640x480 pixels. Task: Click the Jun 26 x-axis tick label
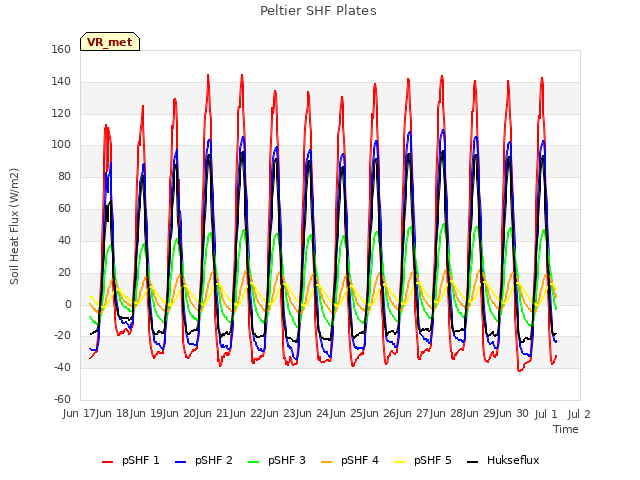click(x=380, y=414)
